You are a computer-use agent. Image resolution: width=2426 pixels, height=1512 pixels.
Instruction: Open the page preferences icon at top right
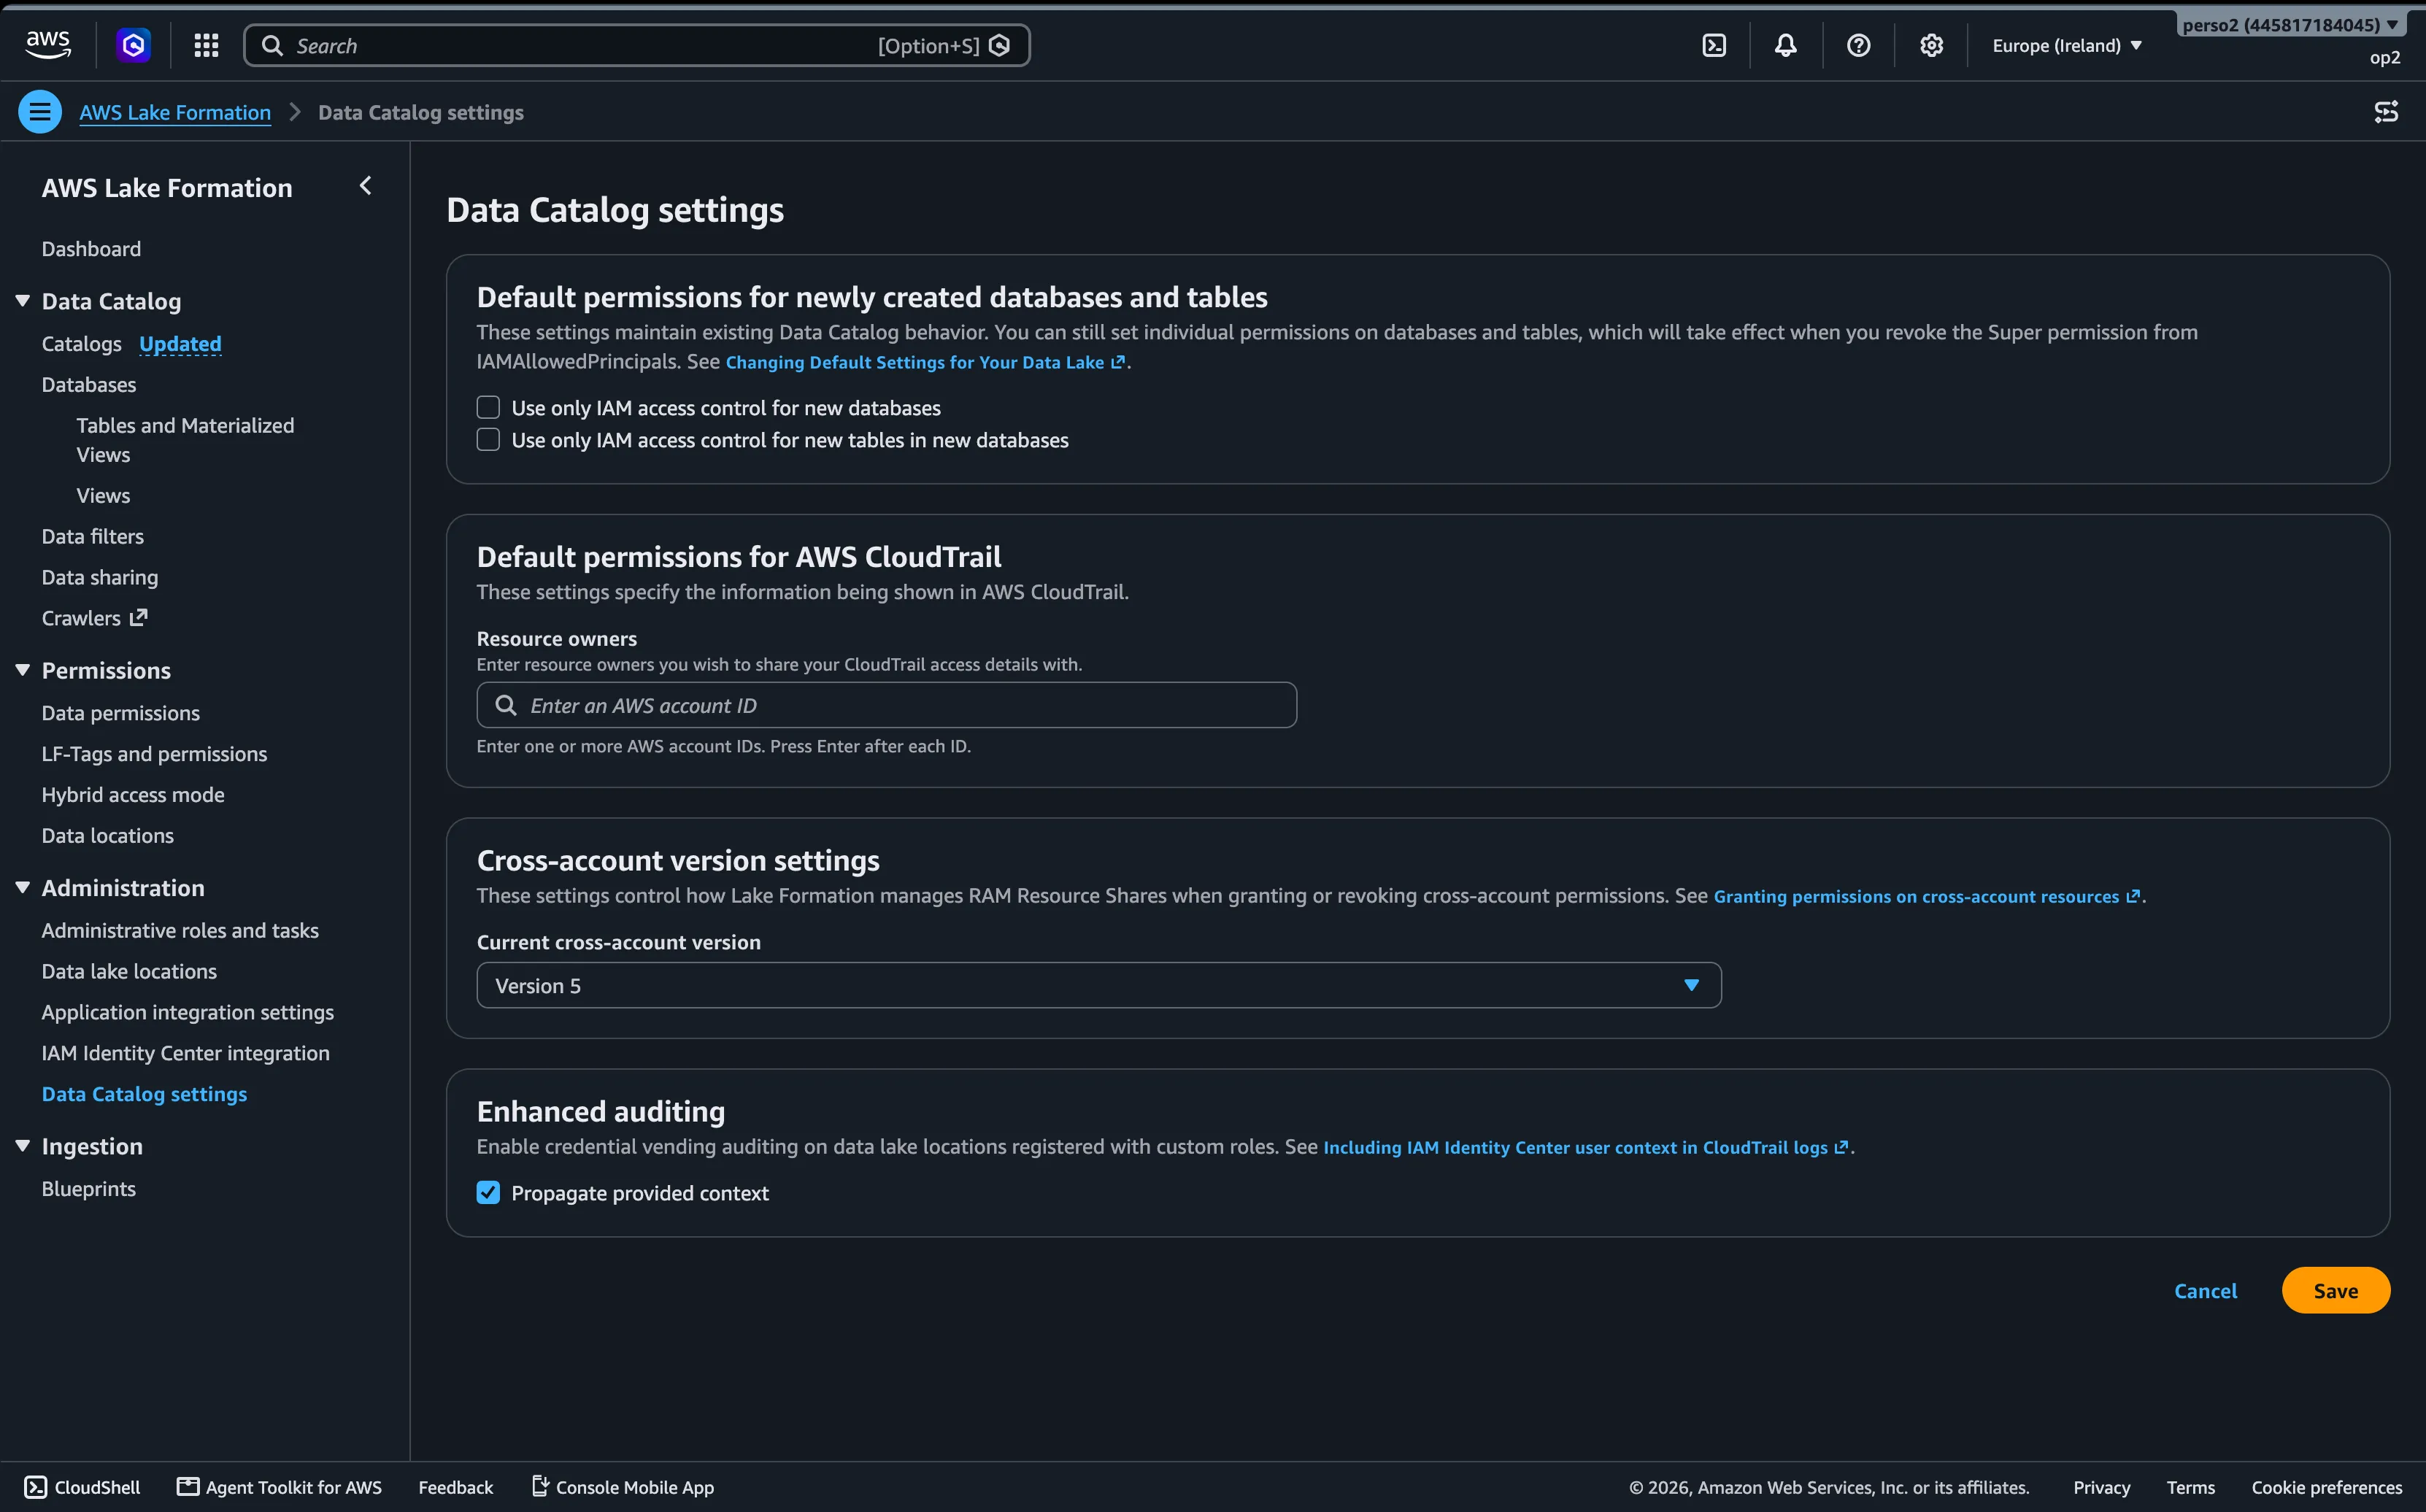tap(2386, 112)
